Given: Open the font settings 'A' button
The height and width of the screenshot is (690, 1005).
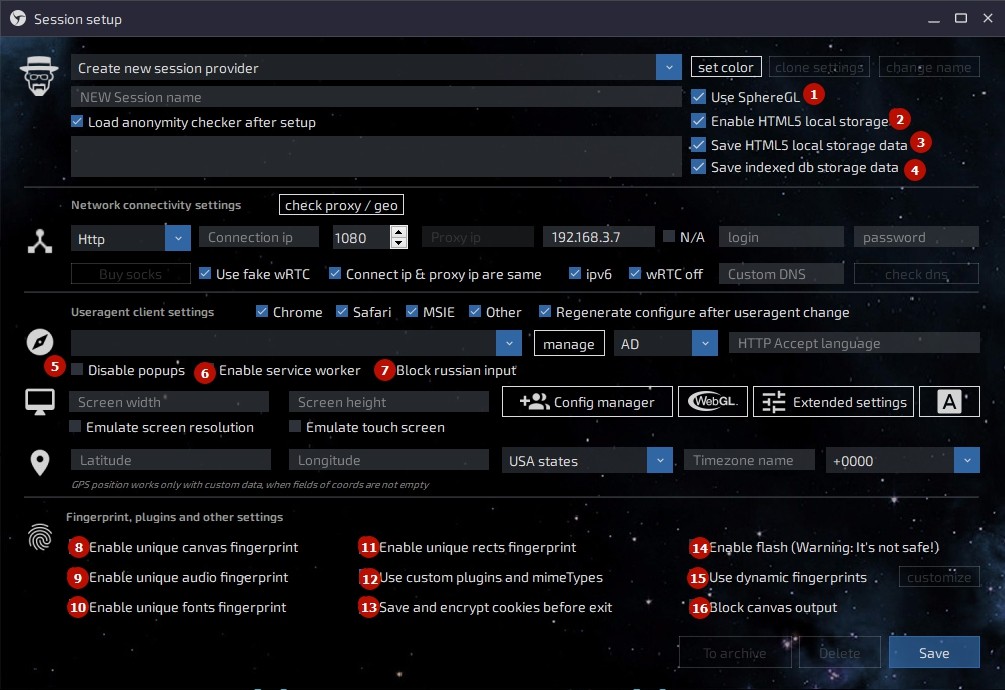Looking at the screenshot, I should pos(949,402).
